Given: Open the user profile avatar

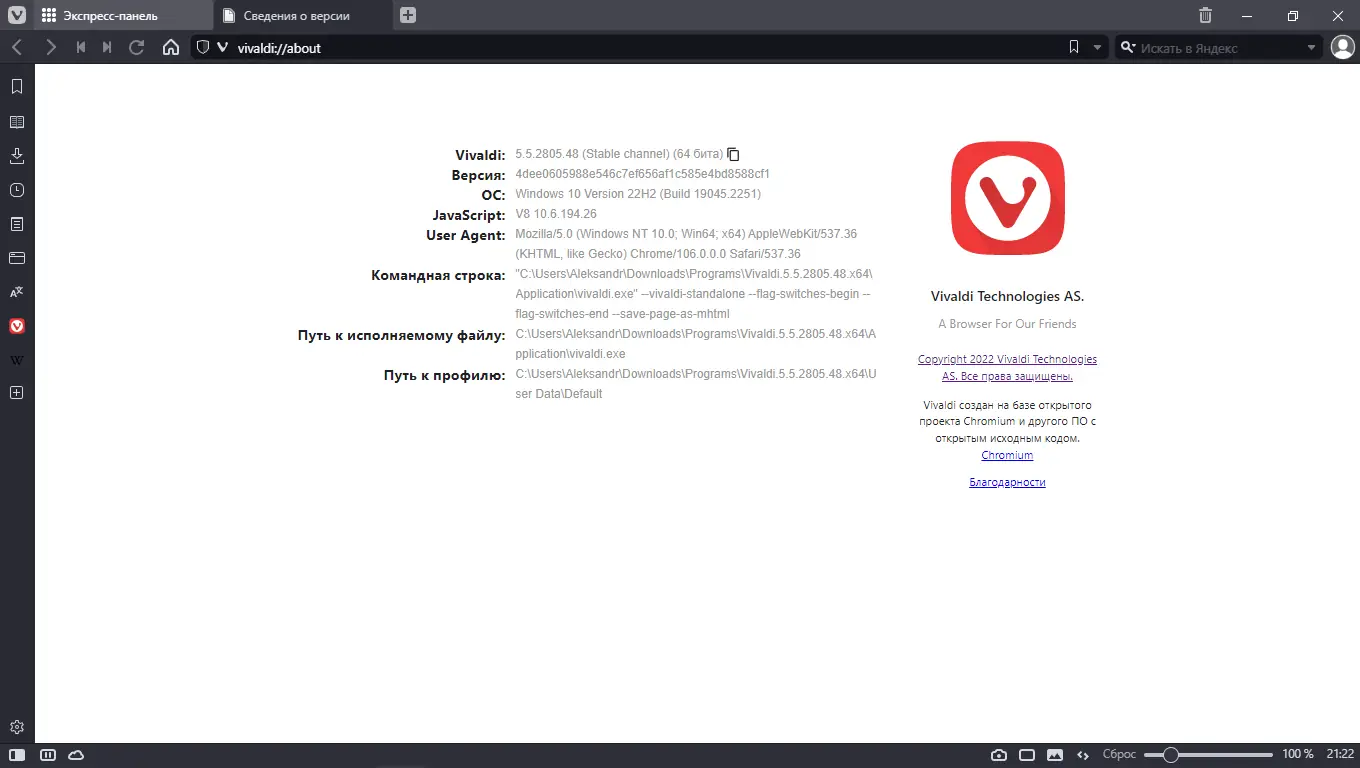Looking at the screenshot, I should (x=1342, y=47).
